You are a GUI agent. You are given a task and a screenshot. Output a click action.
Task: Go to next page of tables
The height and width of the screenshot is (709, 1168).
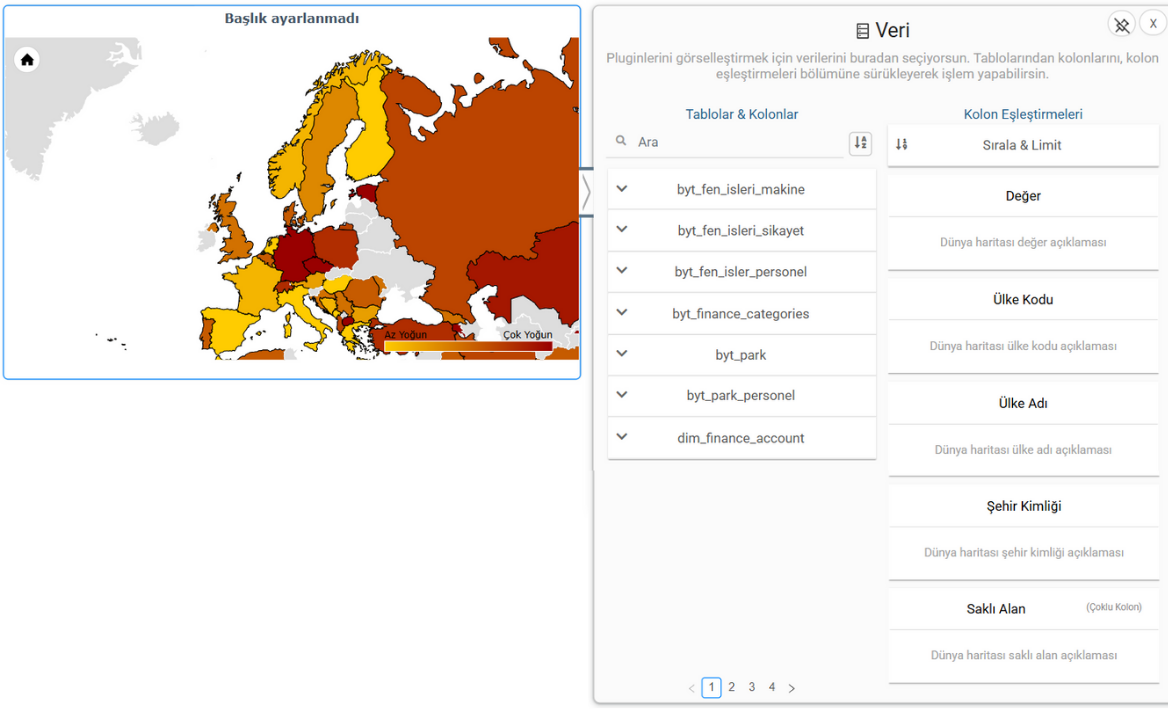coord(792,688)
